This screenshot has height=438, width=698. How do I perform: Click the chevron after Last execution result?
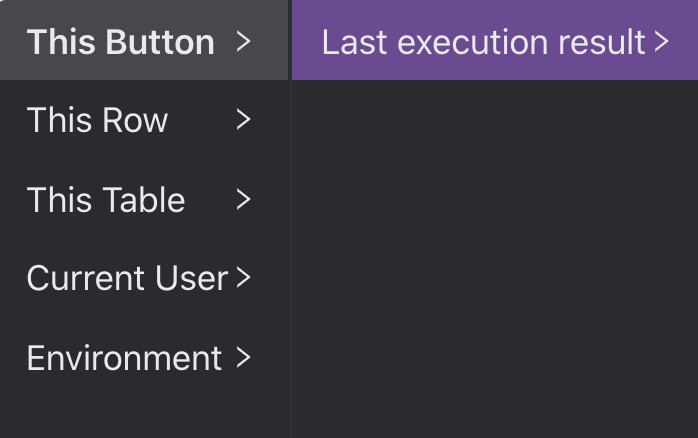660,41
